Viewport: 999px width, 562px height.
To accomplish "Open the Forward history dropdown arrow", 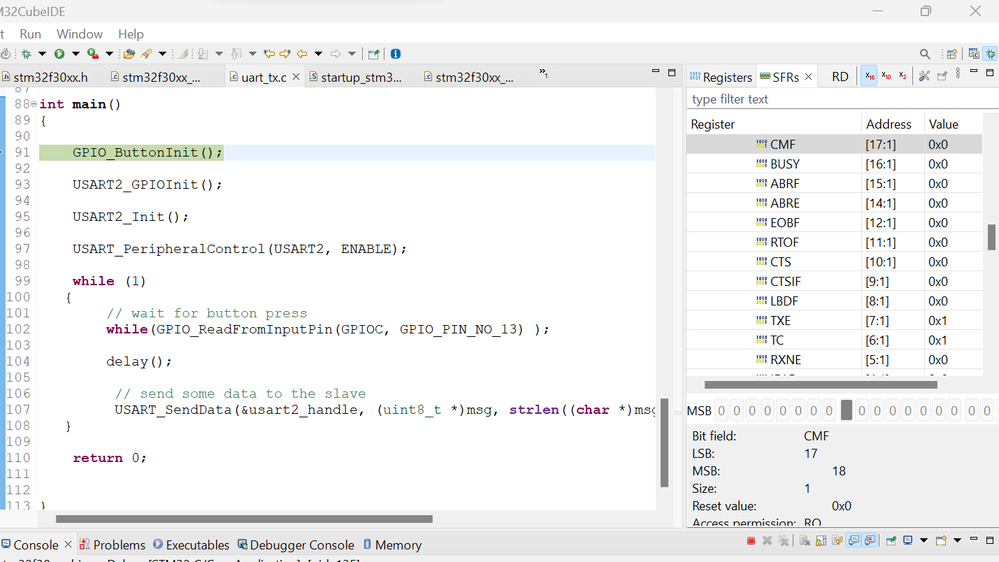I will click(352, 54).
